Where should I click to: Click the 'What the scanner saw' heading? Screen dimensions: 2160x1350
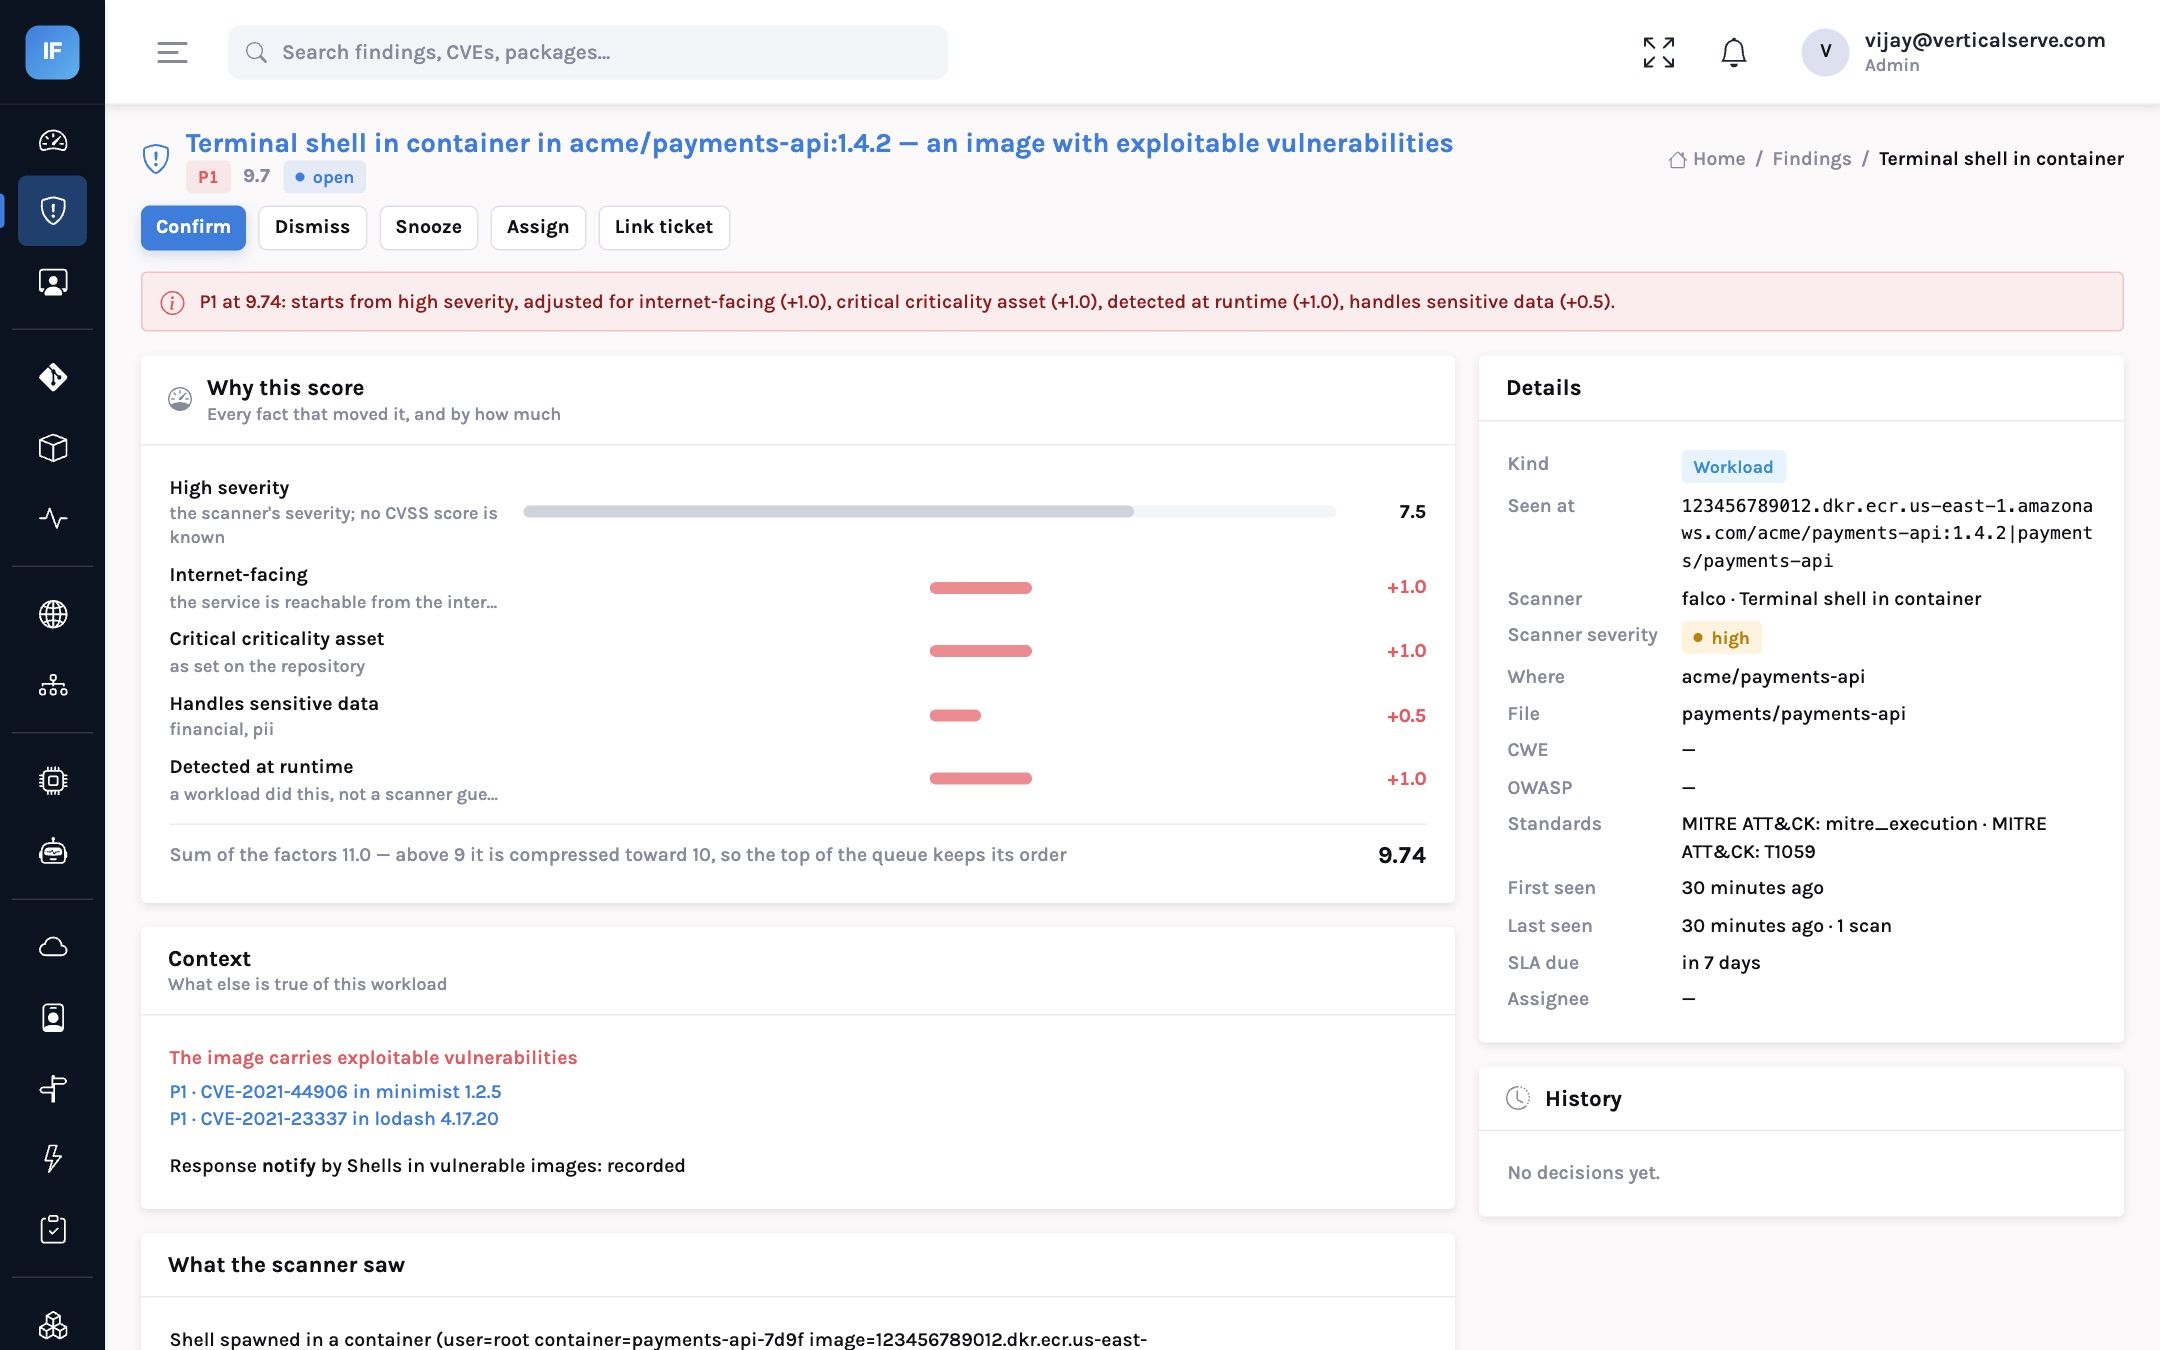click(x=286, y=1265)
